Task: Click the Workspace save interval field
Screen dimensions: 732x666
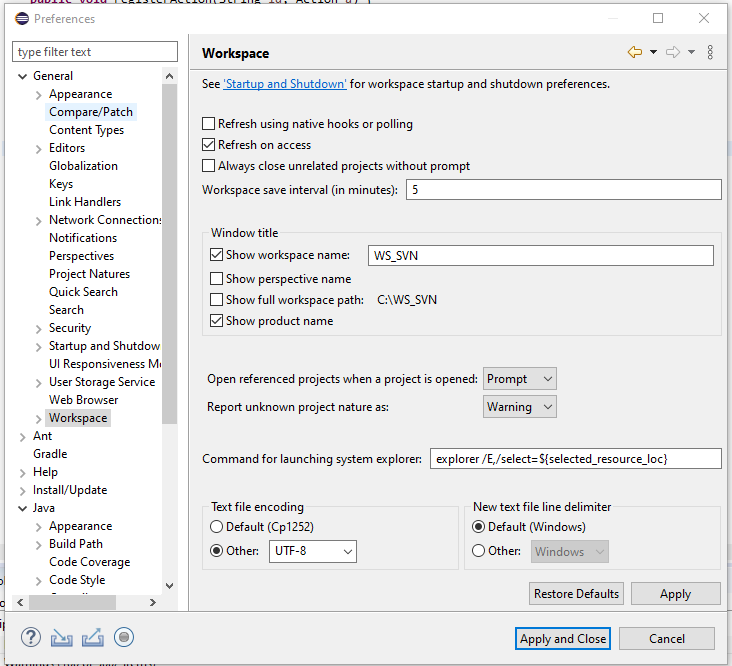Action: (563, 190)
